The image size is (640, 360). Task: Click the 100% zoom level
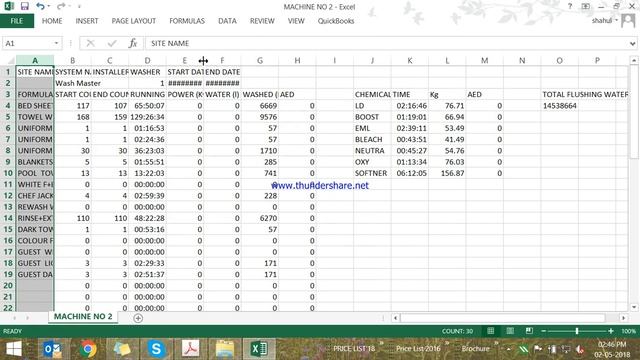click(628, 331)
